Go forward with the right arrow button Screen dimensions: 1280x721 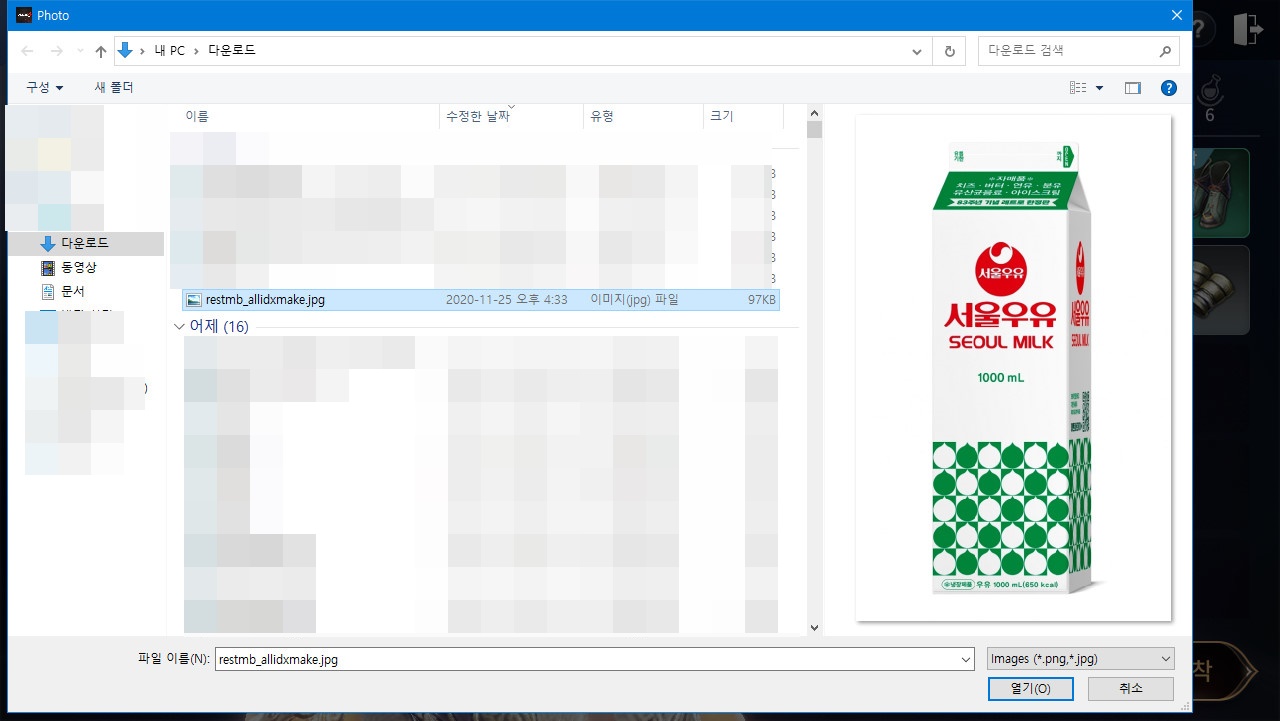tap(57, 51)
